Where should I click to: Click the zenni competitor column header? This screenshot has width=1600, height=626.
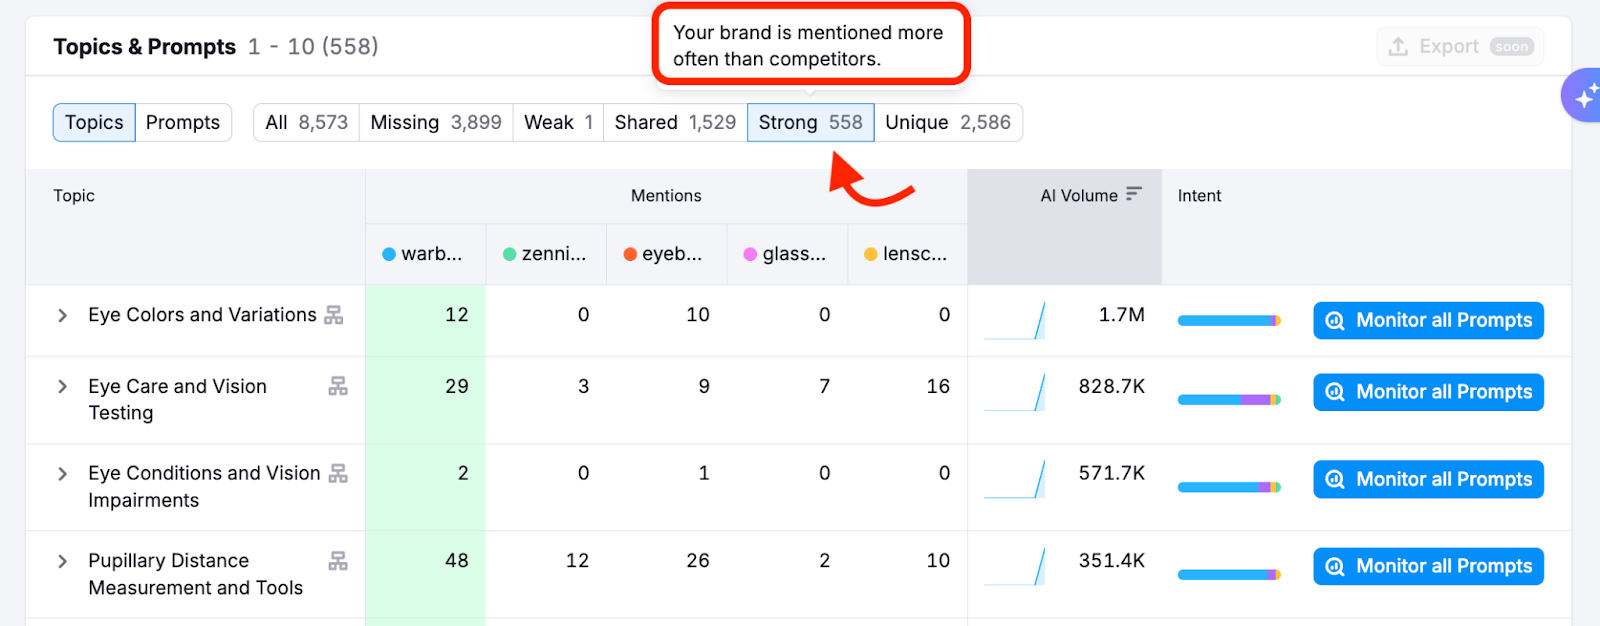546,254
